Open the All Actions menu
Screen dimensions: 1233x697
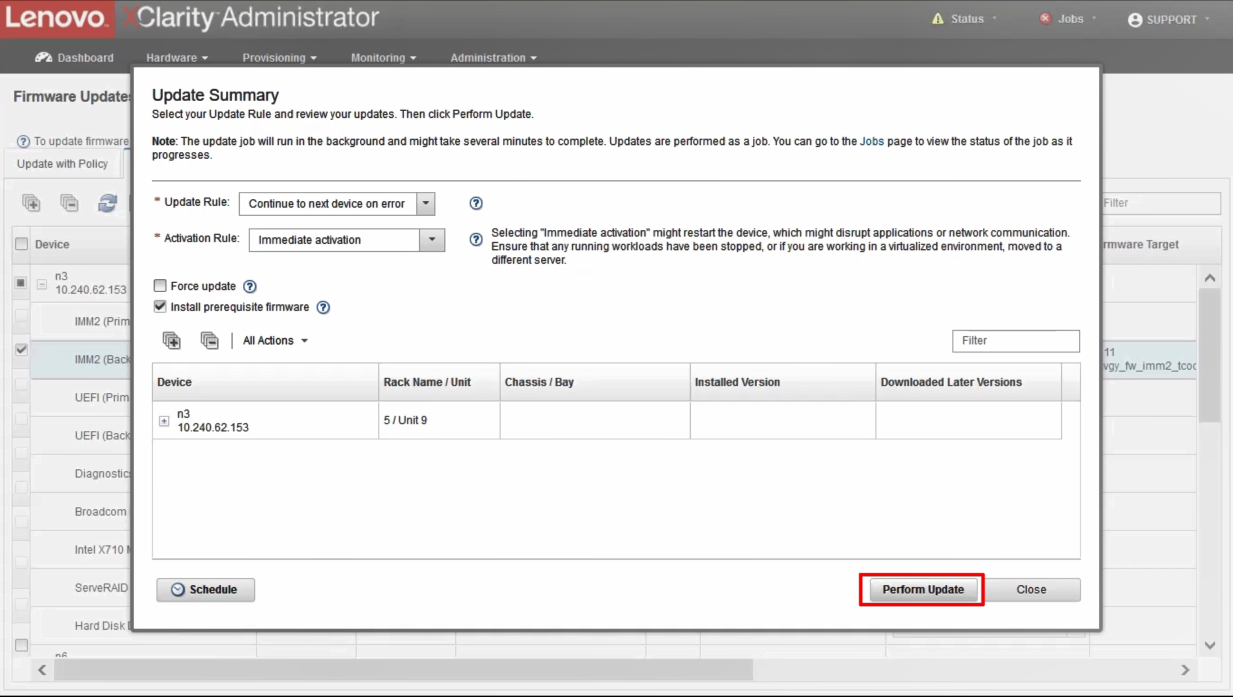point(275,341)
